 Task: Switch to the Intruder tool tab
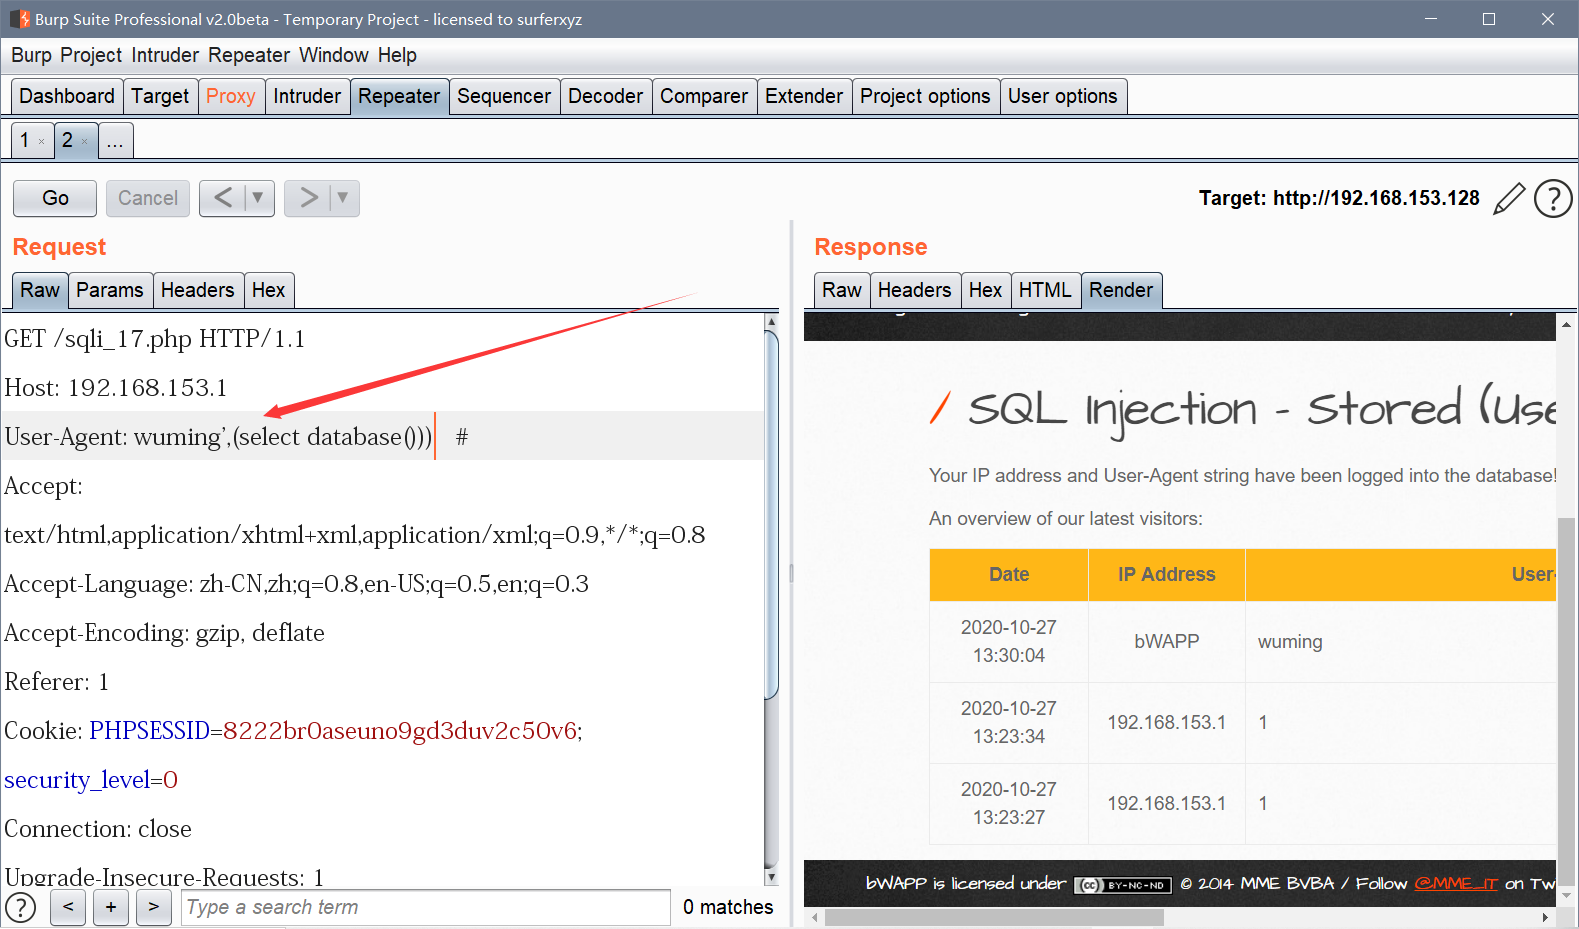[x=307, y=96]
